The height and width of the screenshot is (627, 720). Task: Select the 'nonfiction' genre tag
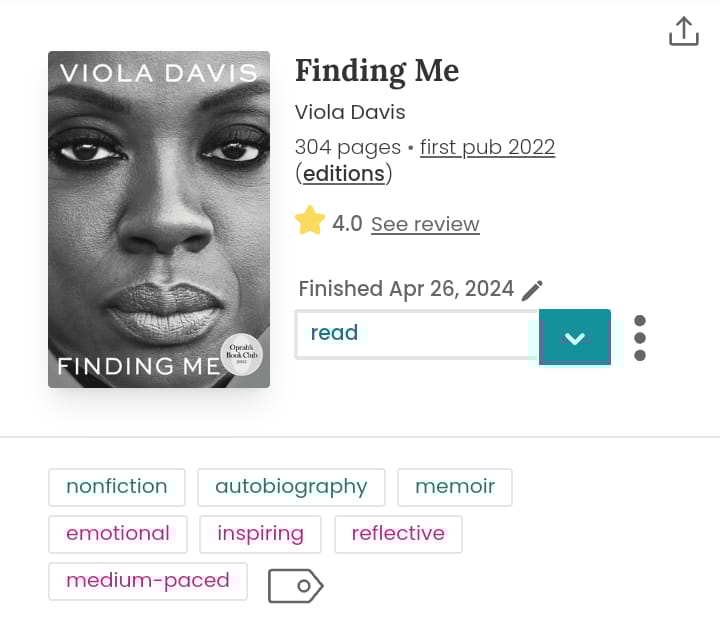click(117, 487)
